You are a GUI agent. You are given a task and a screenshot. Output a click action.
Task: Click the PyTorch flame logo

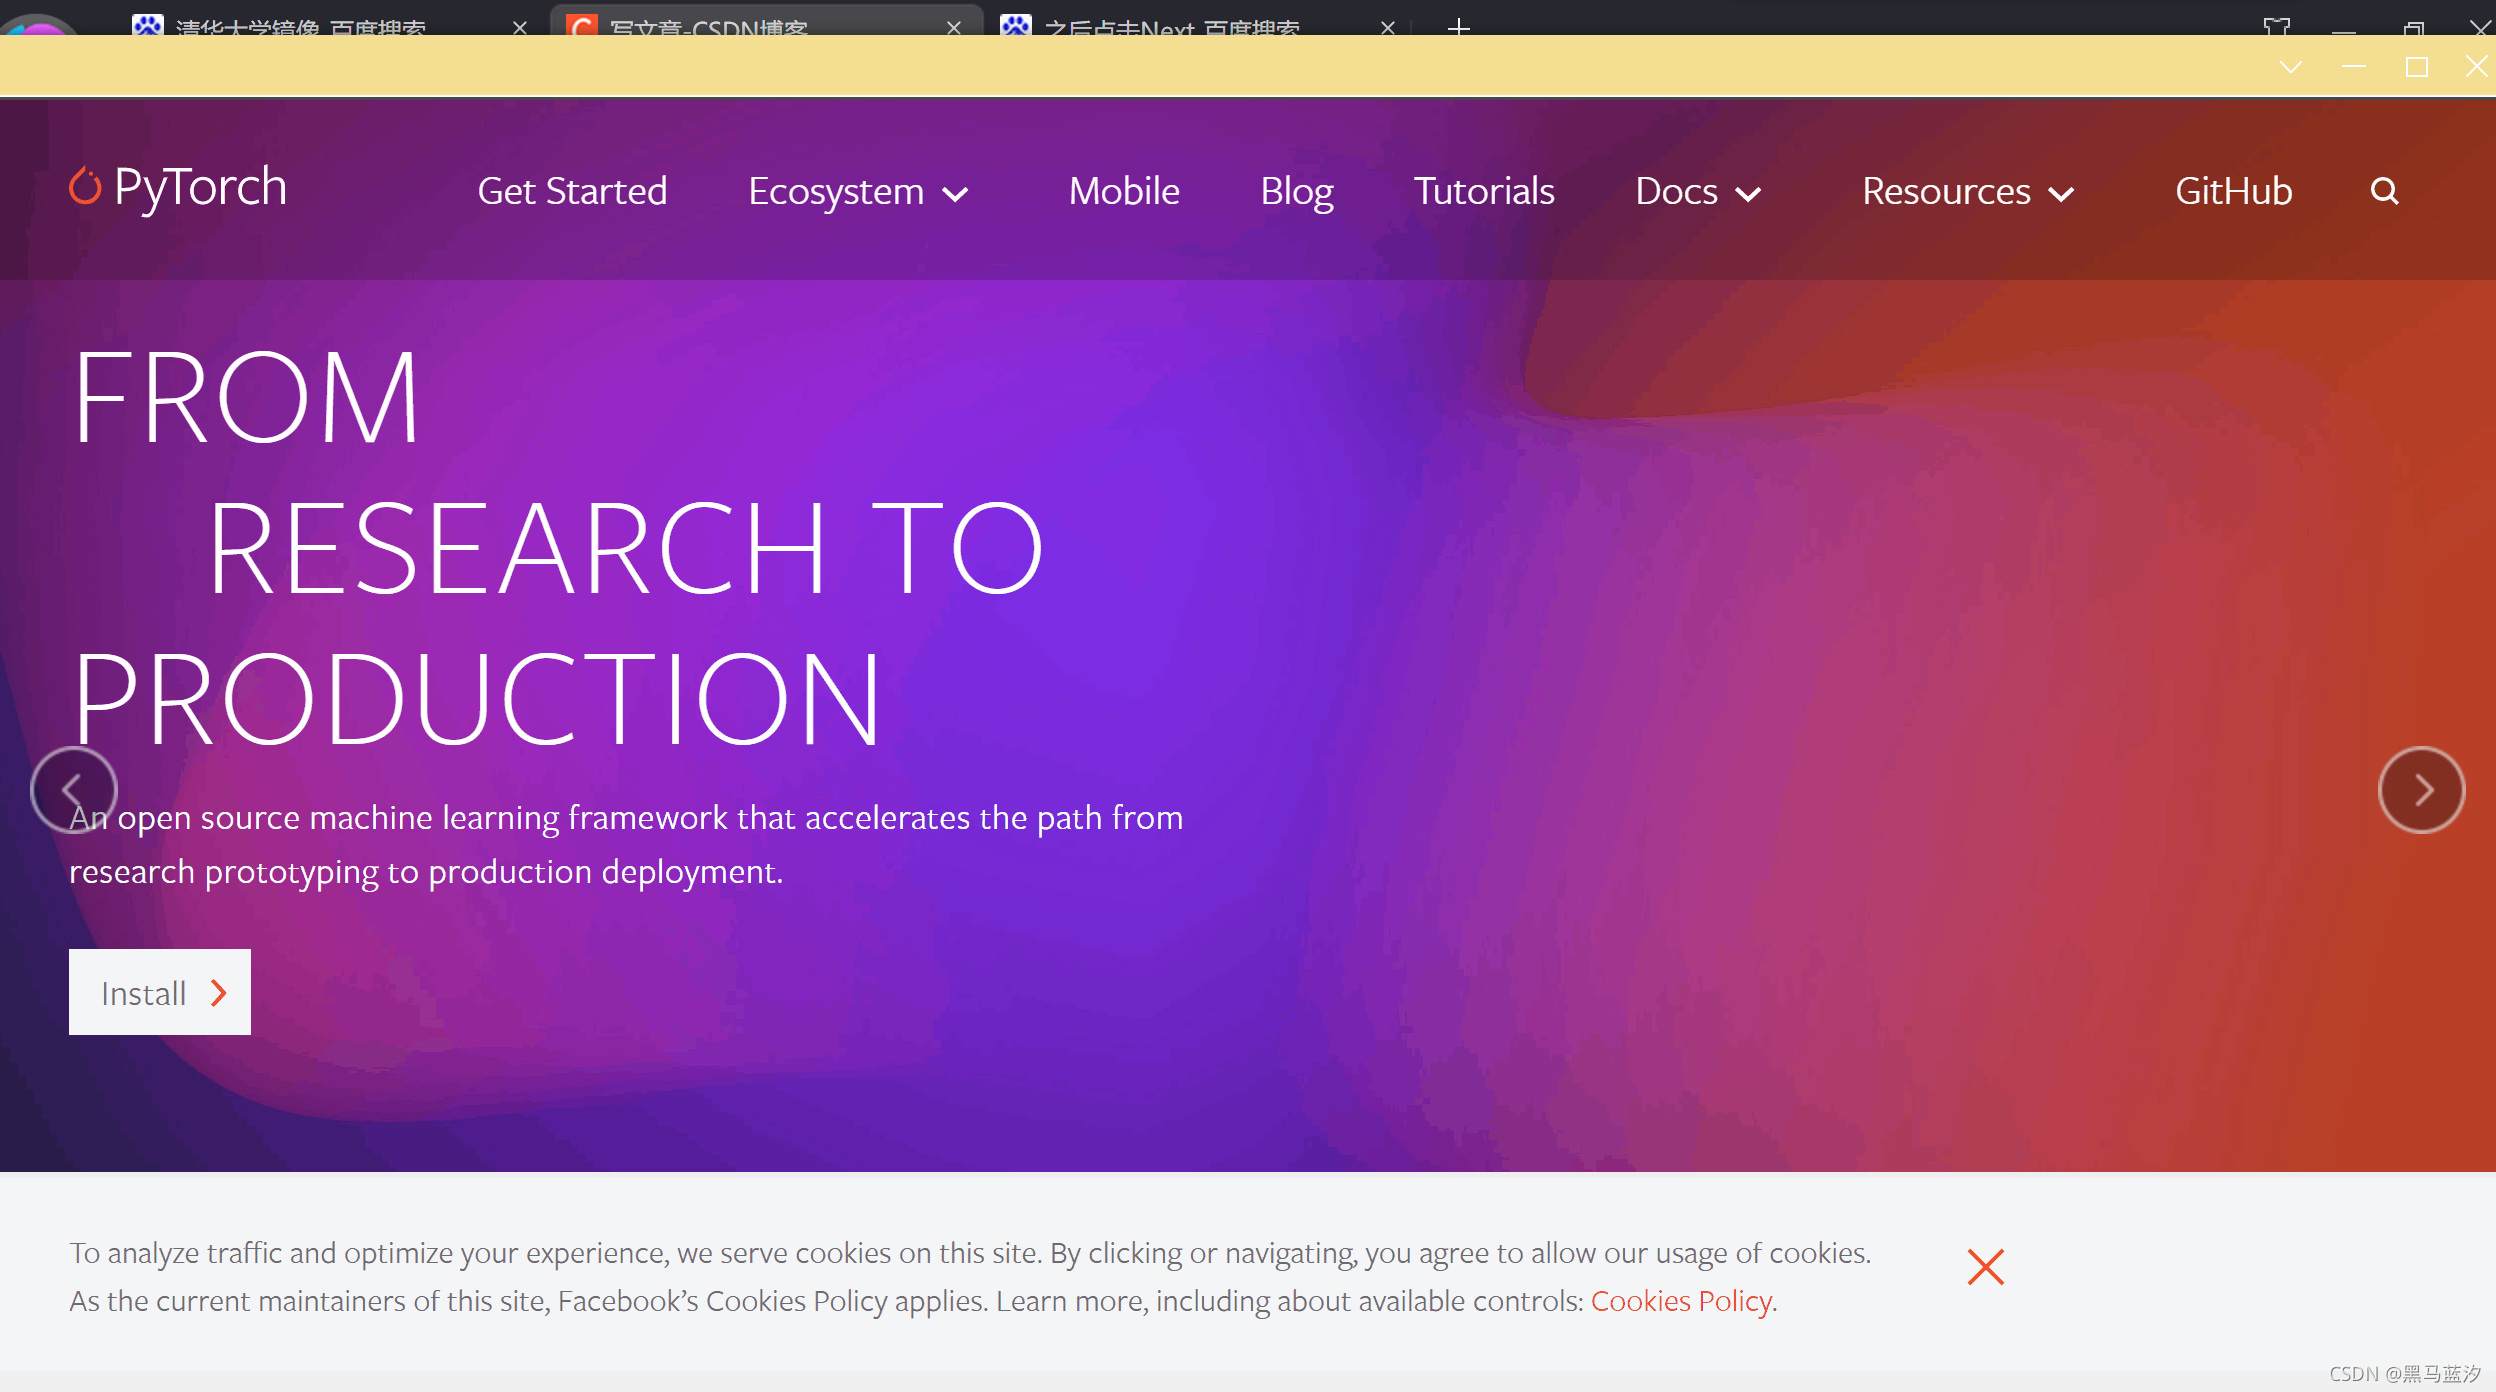pos(86,187)
